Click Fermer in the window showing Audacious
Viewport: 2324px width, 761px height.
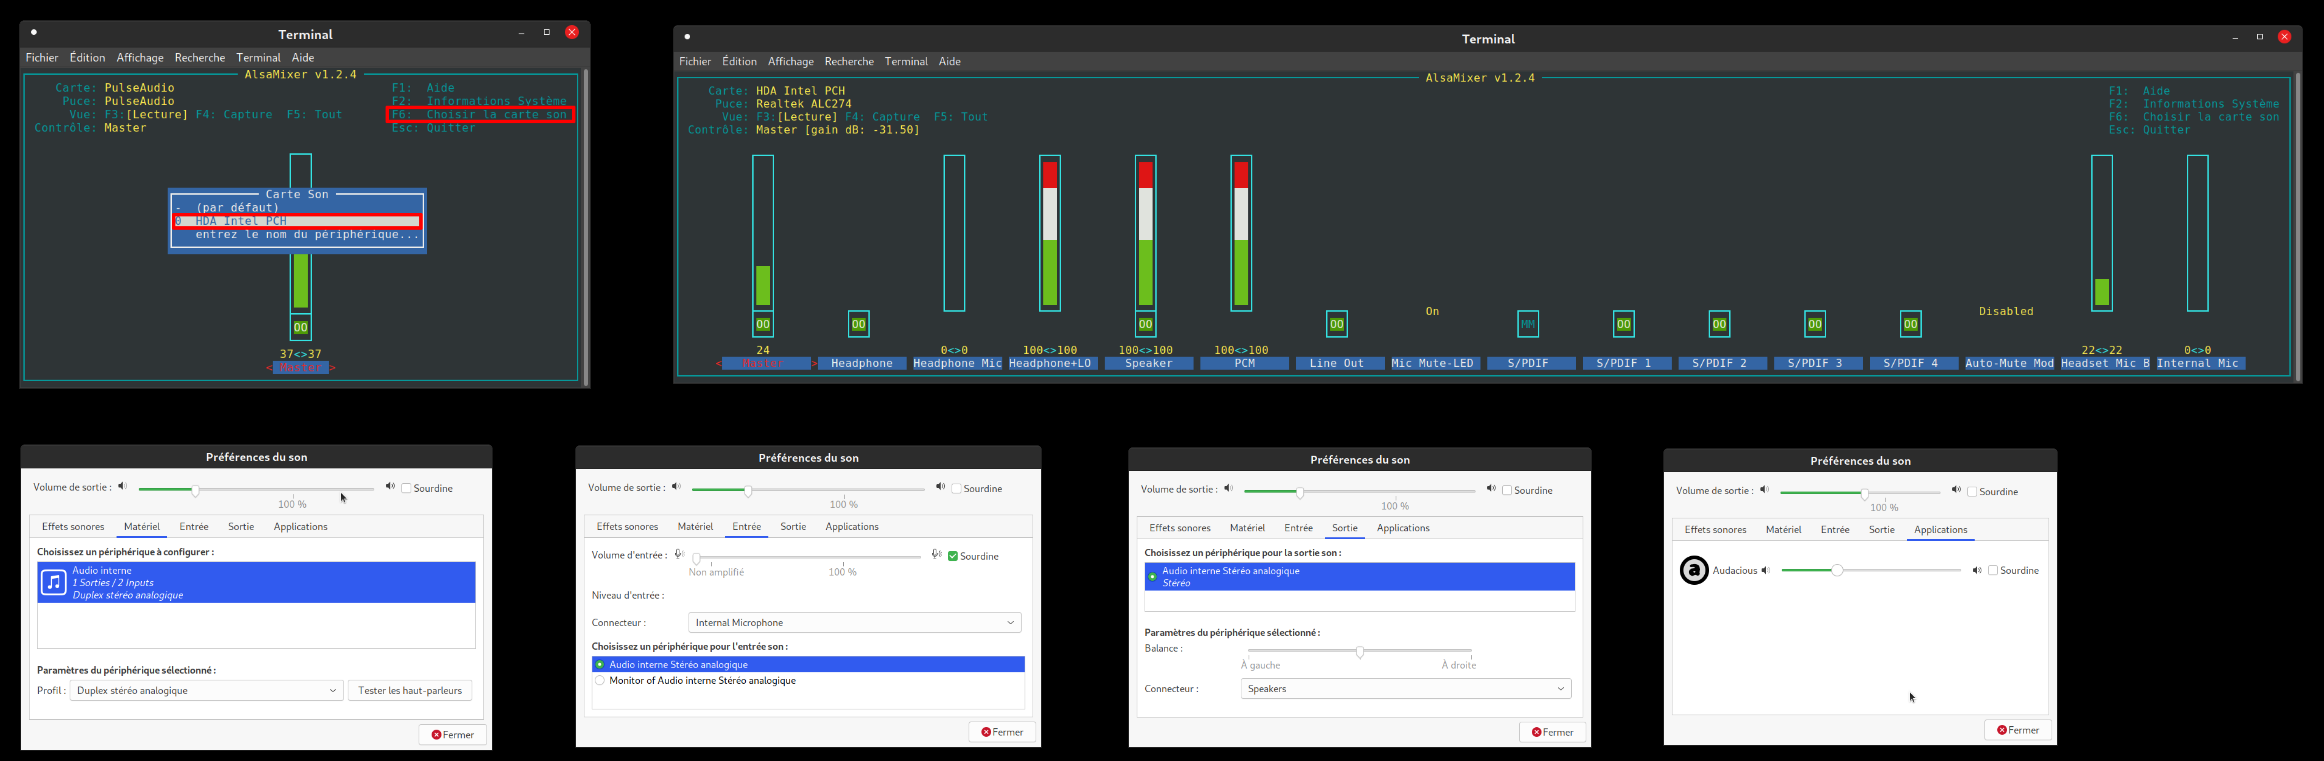2017,730
